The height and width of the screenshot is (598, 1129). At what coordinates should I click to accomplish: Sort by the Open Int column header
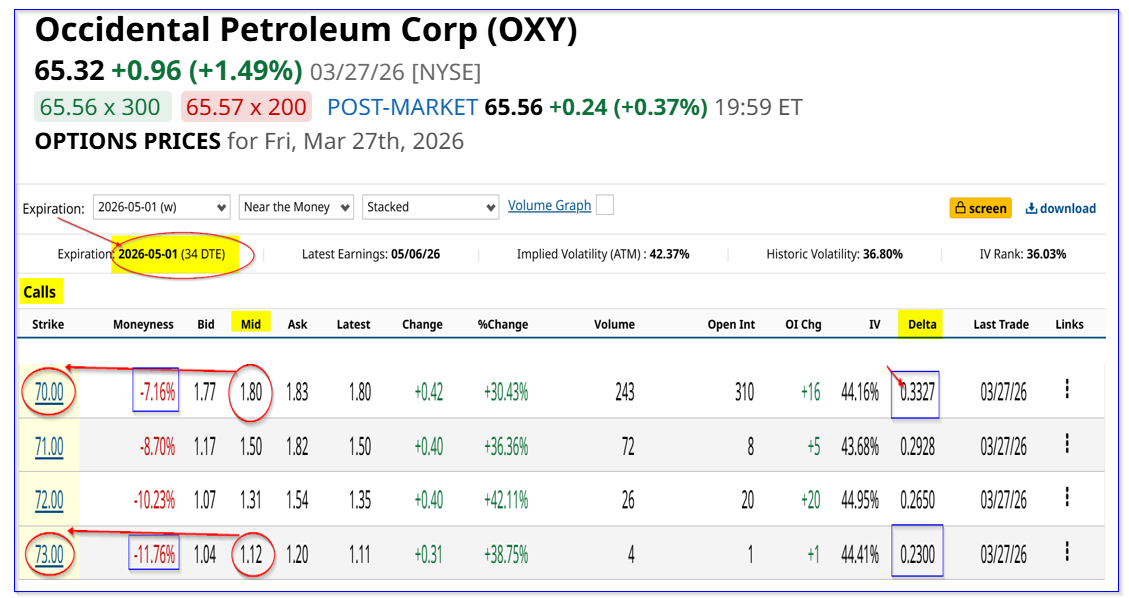coord(732,324)
